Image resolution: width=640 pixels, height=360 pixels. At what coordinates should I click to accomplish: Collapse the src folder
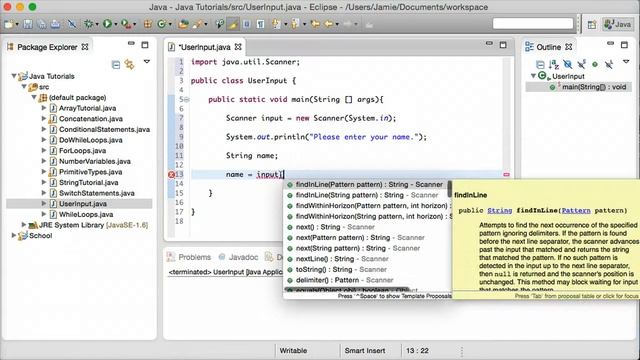pos(24,87)
